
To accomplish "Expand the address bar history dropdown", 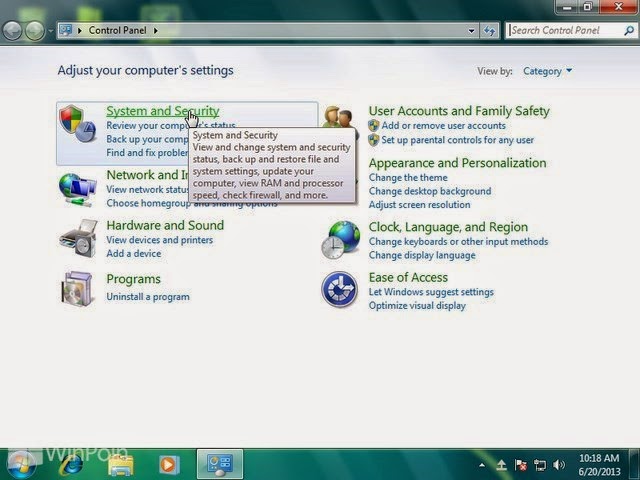I will [x=471, y=31].
